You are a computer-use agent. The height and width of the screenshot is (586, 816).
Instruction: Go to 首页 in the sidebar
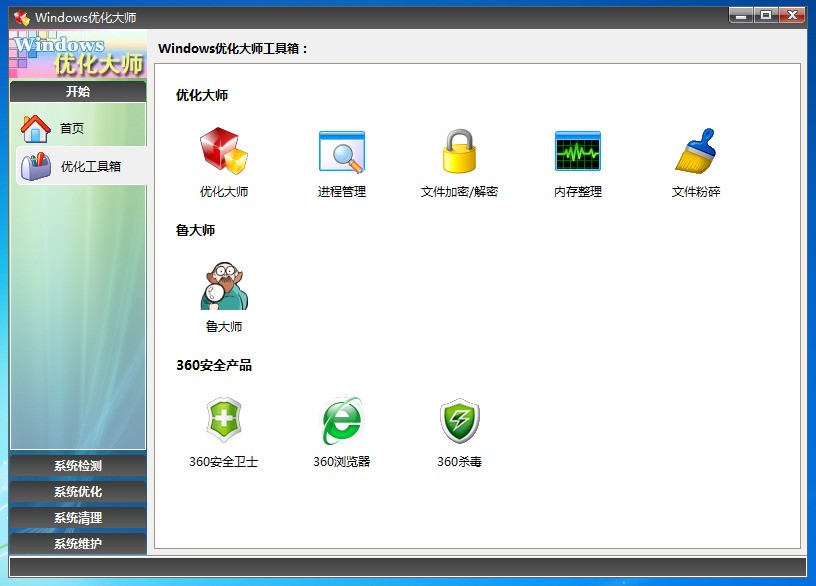click(70, 127)
